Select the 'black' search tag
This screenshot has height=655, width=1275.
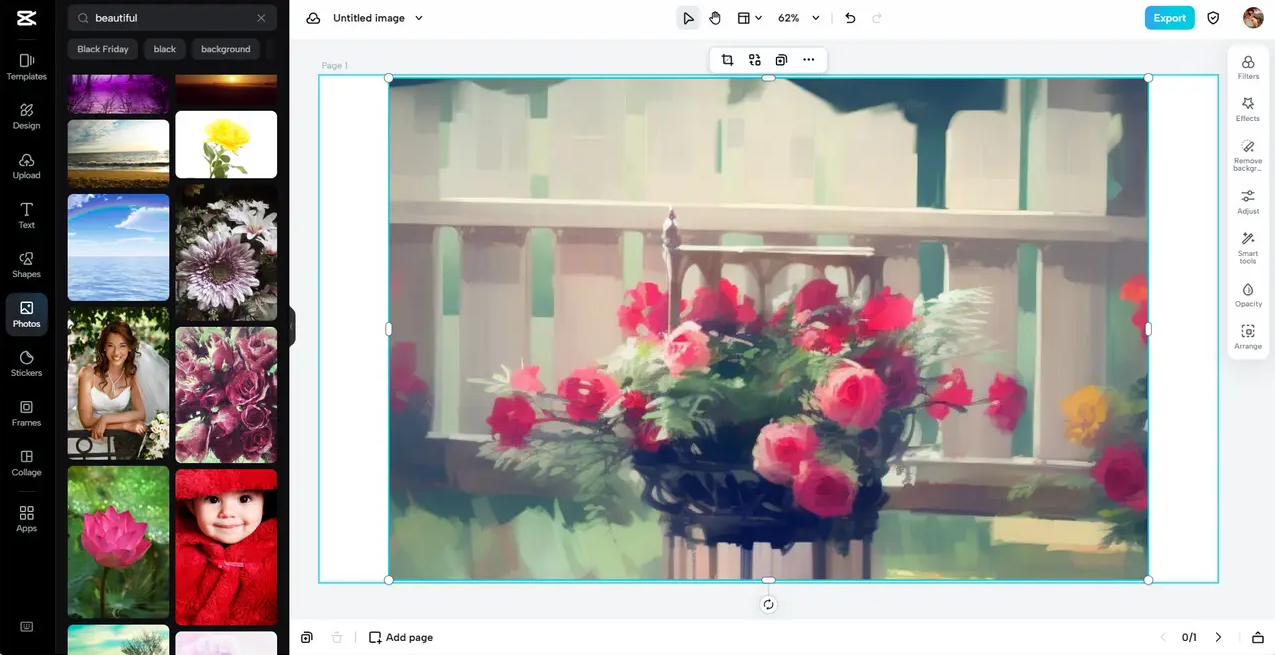point(165,49)
